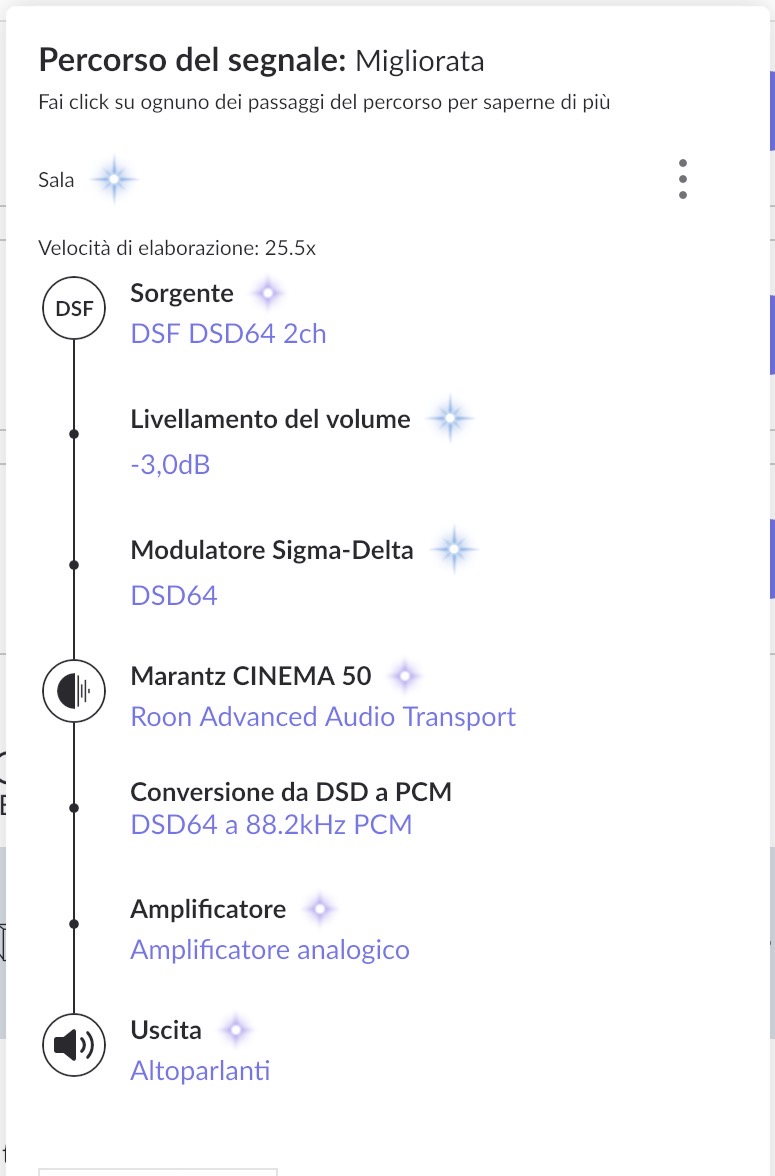The image size is (775, 1176).
Task: Click the quality star beside Sala
Action: tap(114, 180)
